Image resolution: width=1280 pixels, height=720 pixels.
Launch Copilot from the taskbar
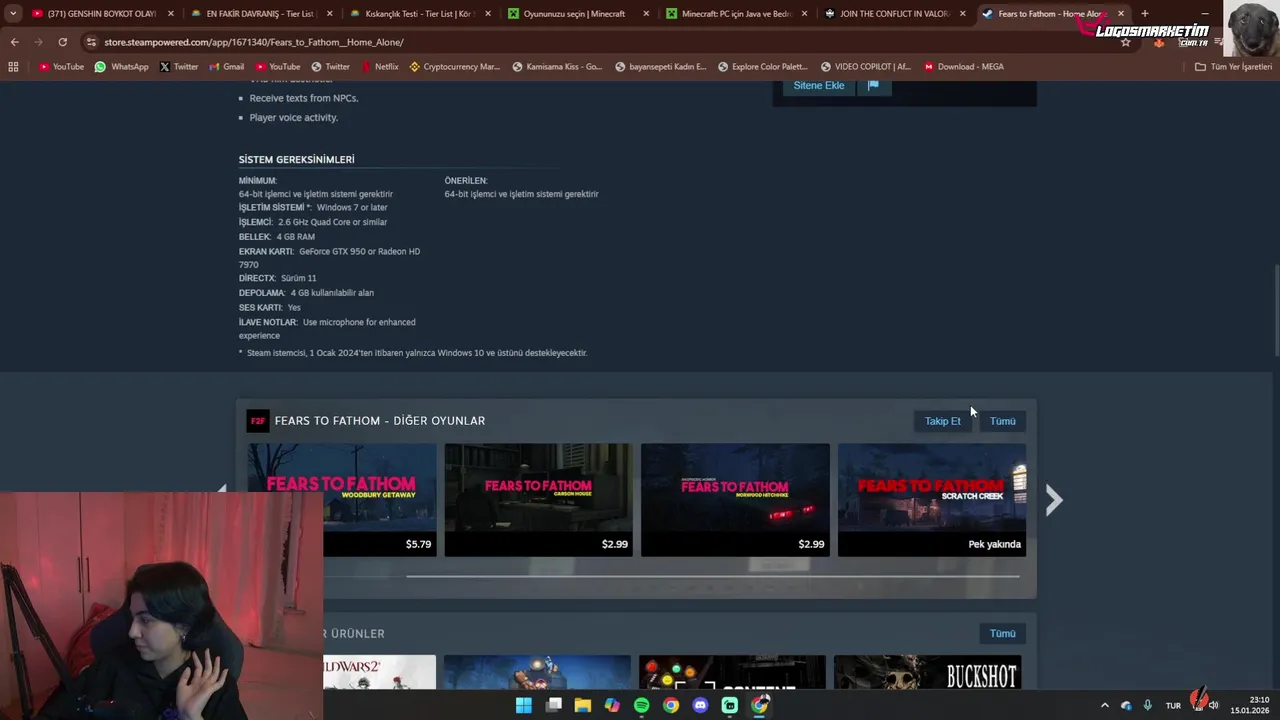(612, 705)
